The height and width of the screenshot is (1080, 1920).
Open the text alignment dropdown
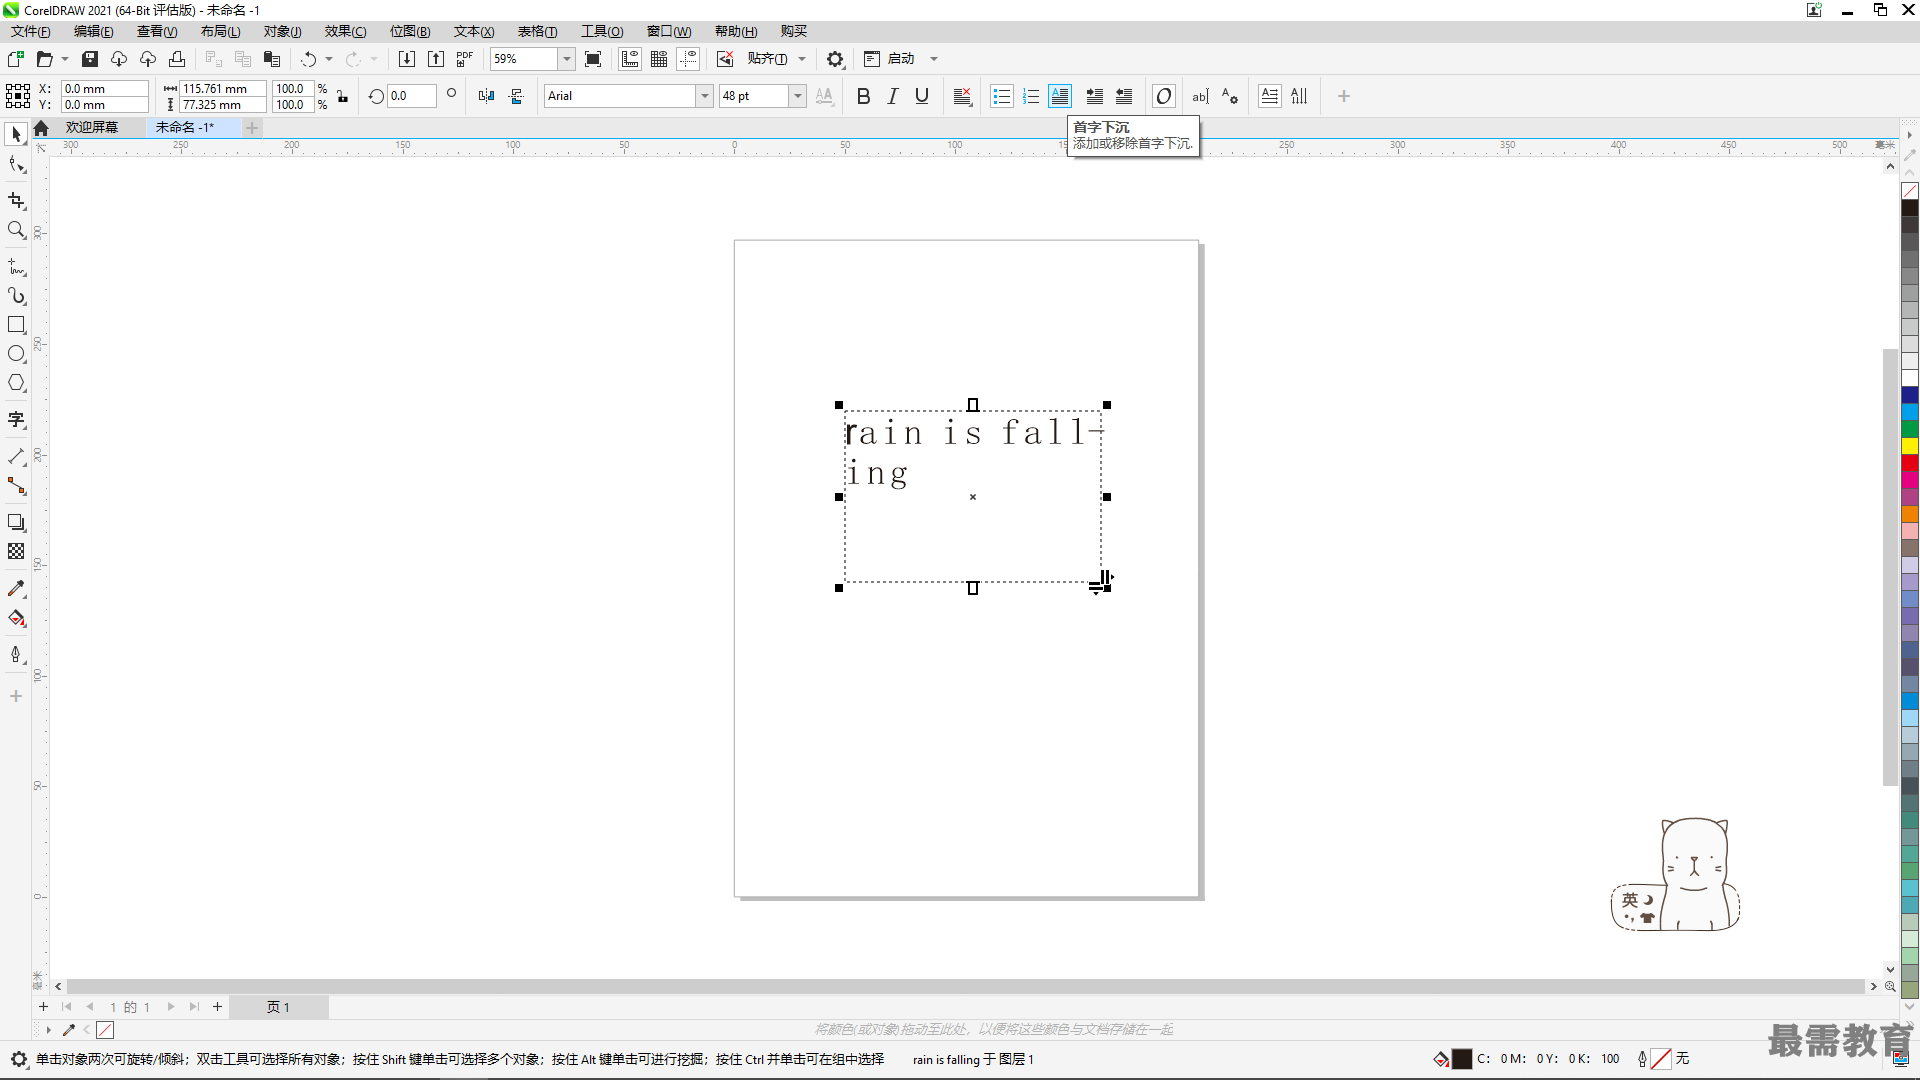point(962,96)
